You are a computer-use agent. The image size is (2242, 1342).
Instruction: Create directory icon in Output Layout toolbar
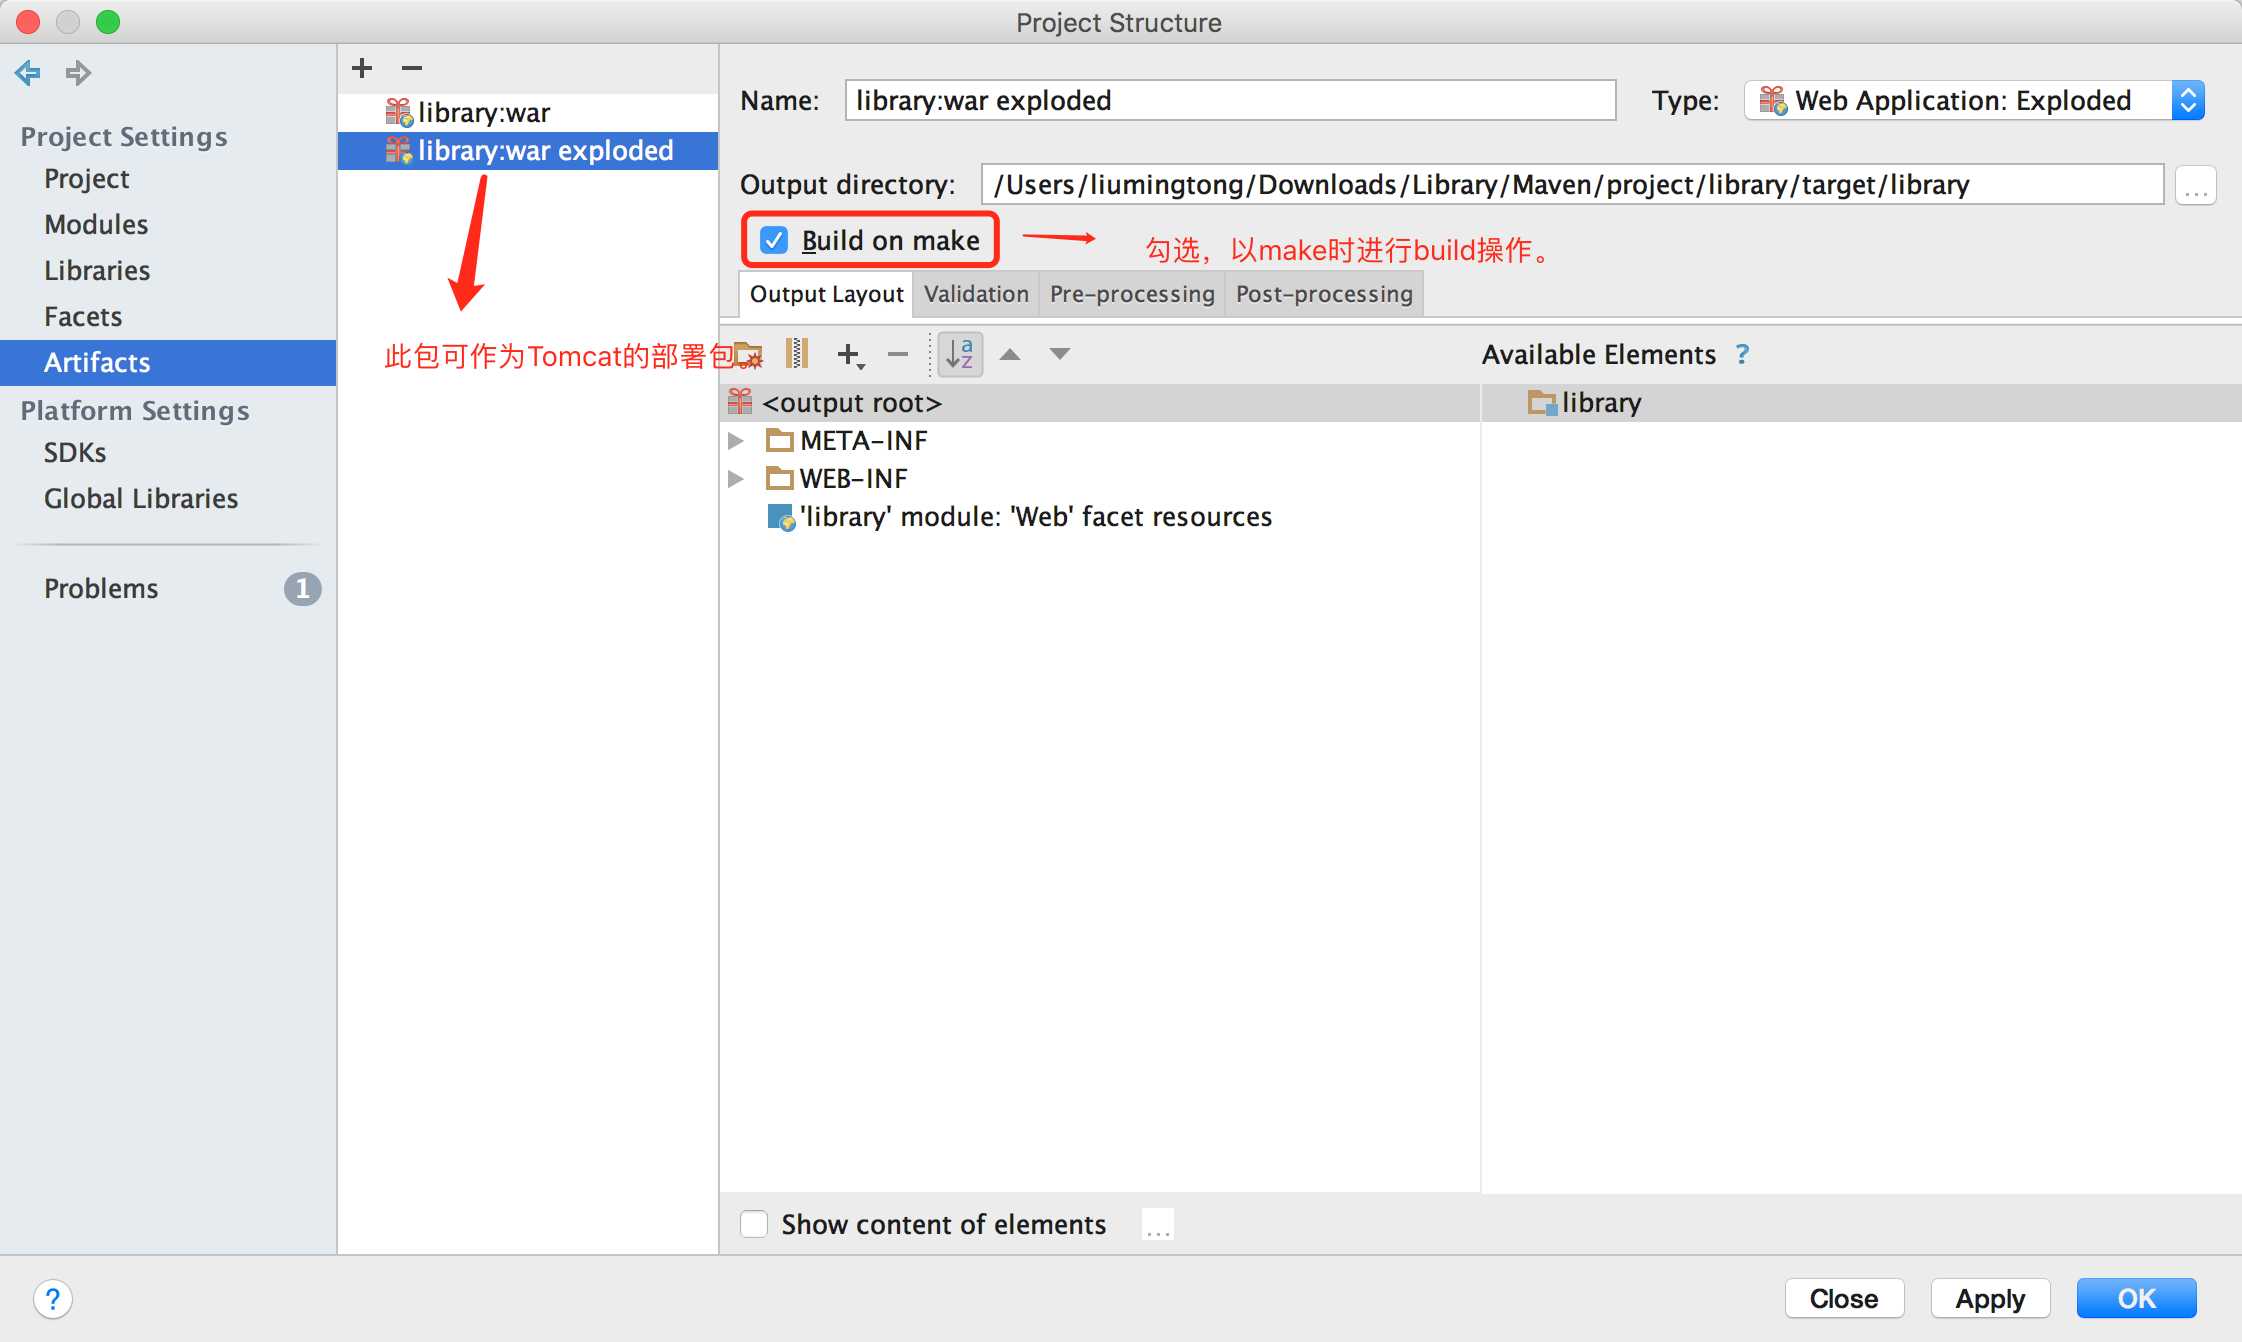coord(748,354)
